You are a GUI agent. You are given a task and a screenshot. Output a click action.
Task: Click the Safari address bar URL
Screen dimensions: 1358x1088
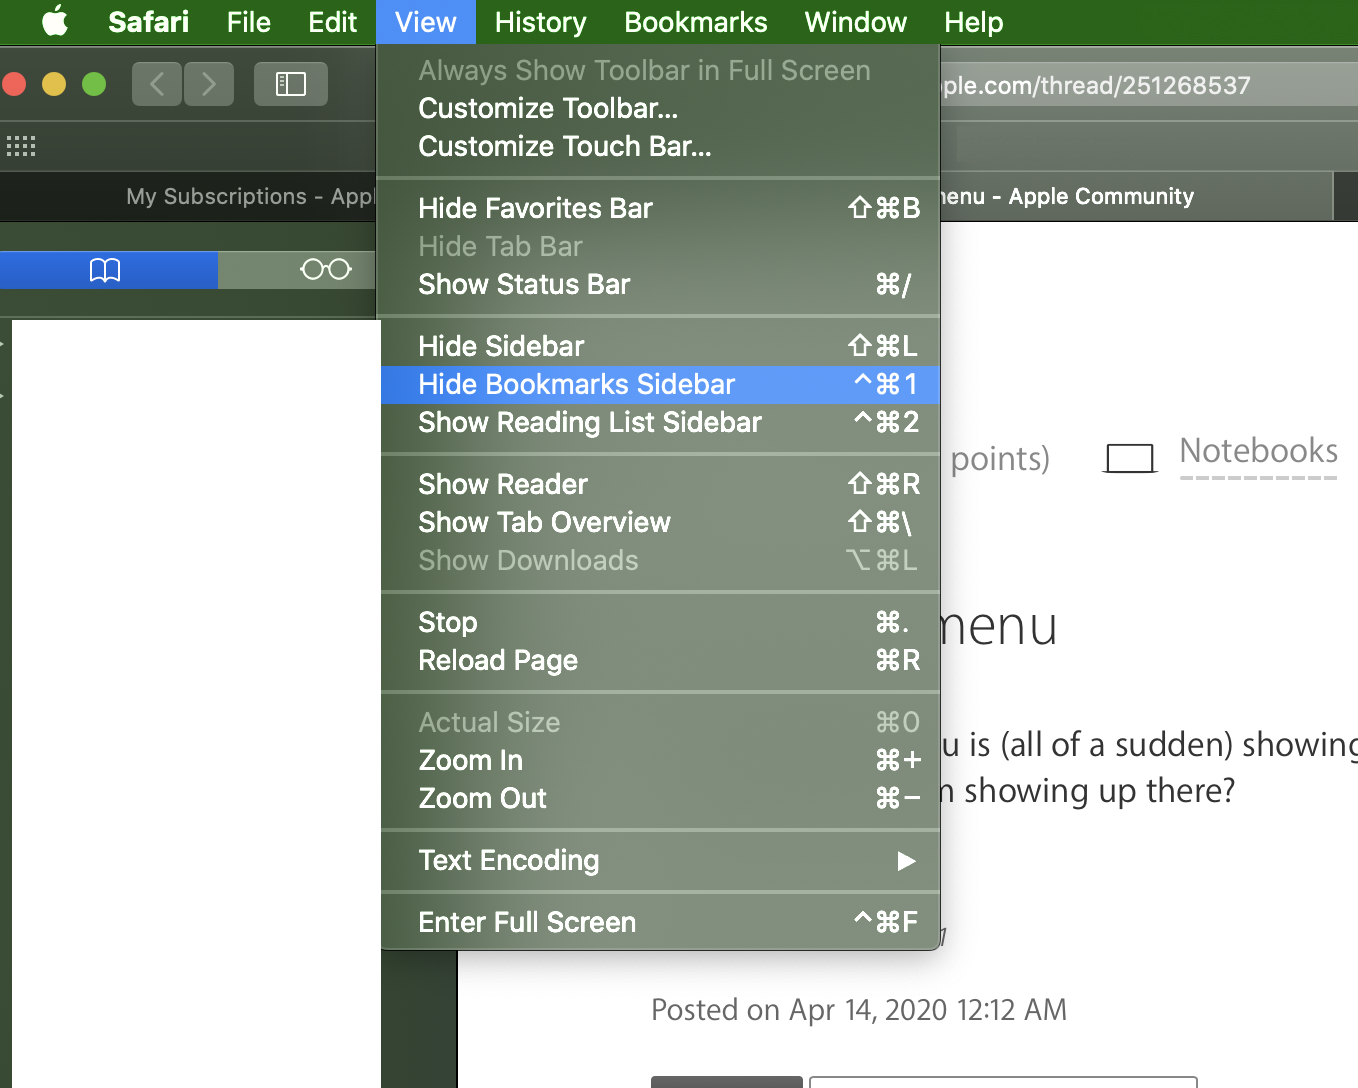[1148, 85]
